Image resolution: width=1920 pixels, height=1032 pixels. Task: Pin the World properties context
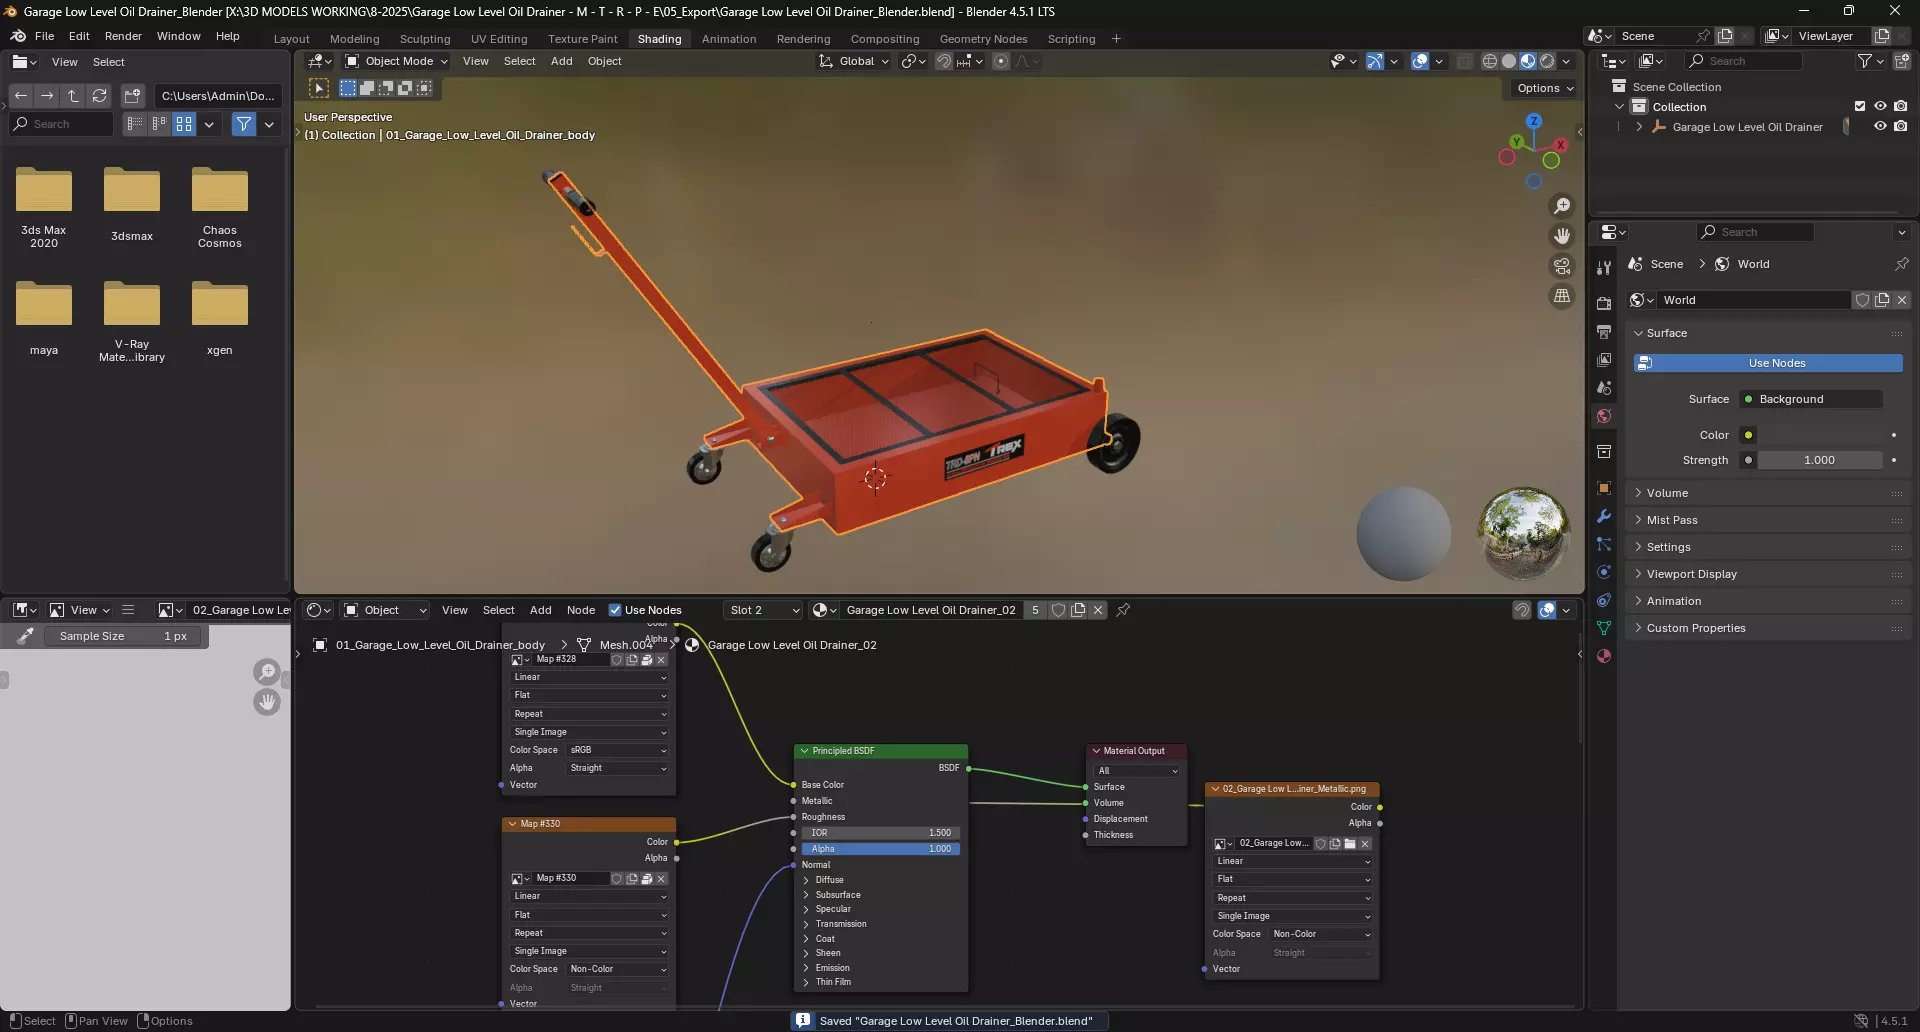[1901, 264]
